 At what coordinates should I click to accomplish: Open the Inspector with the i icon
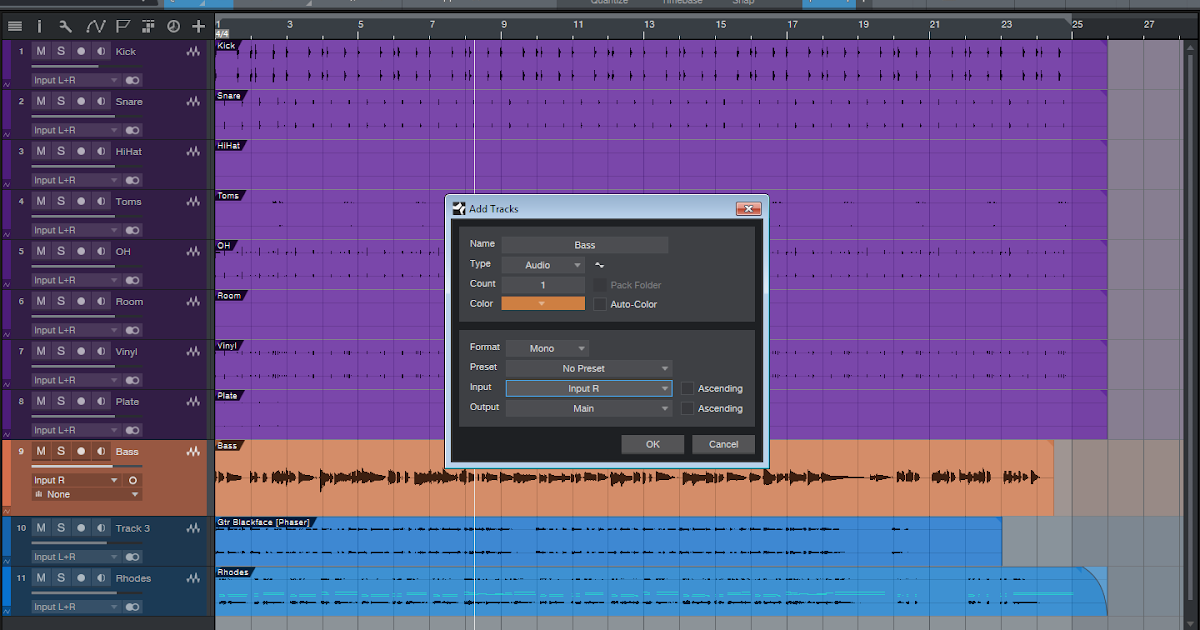(40, 26)
